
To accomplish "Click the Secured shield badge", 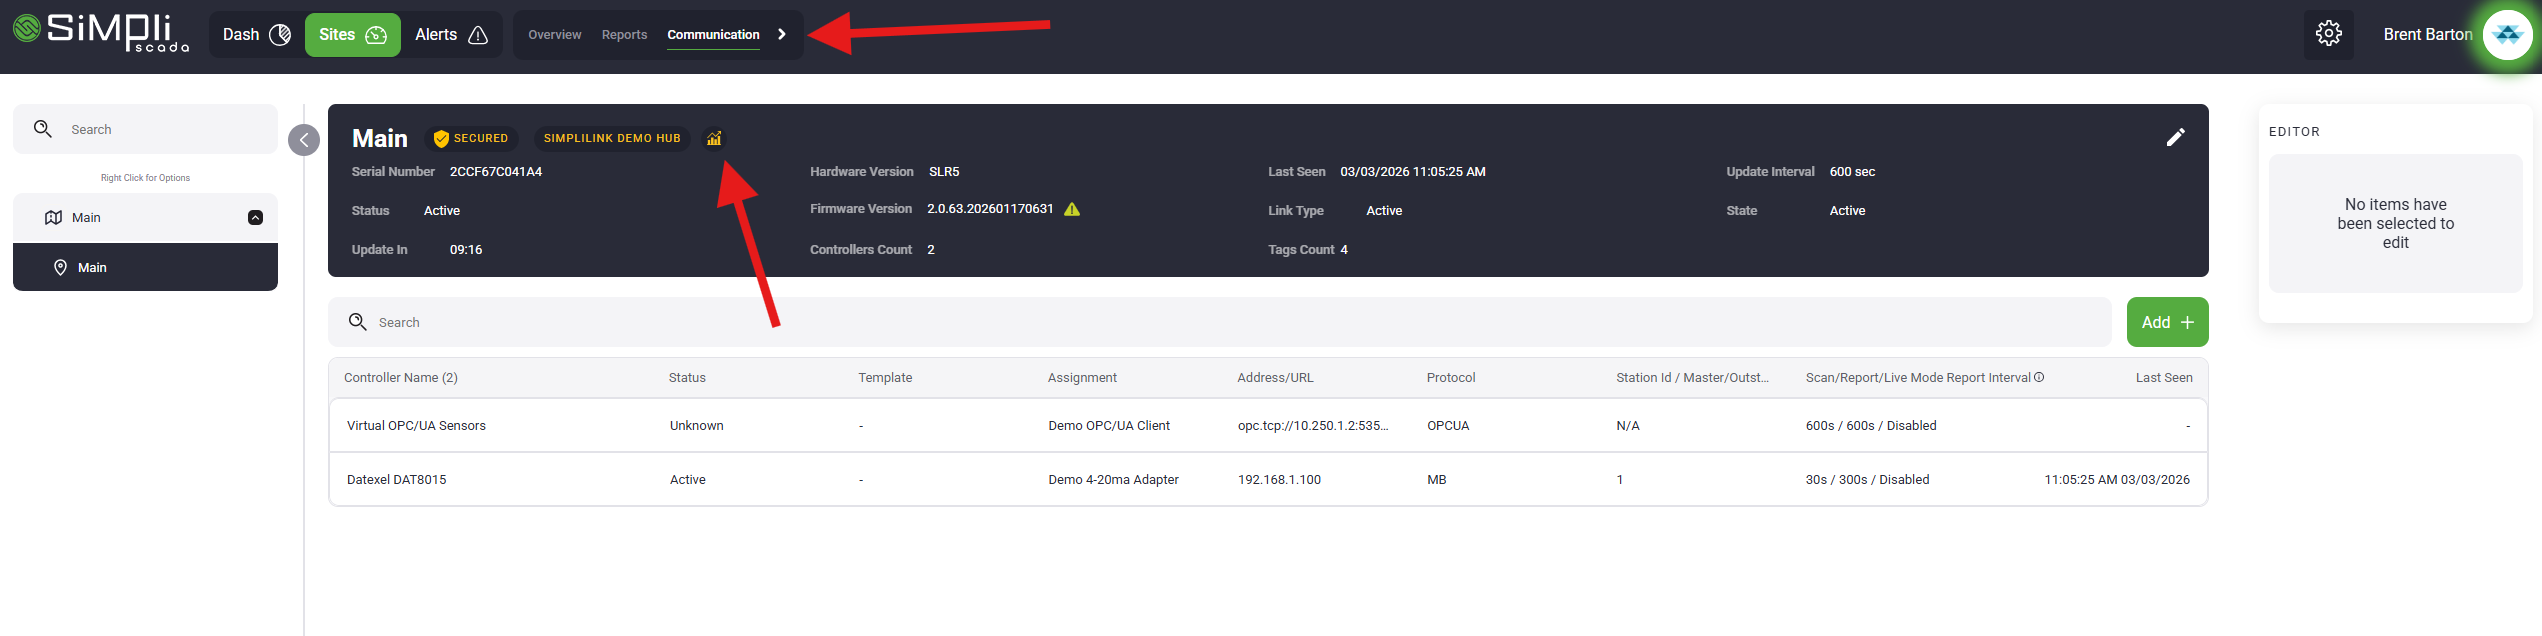I will [471, 139].
